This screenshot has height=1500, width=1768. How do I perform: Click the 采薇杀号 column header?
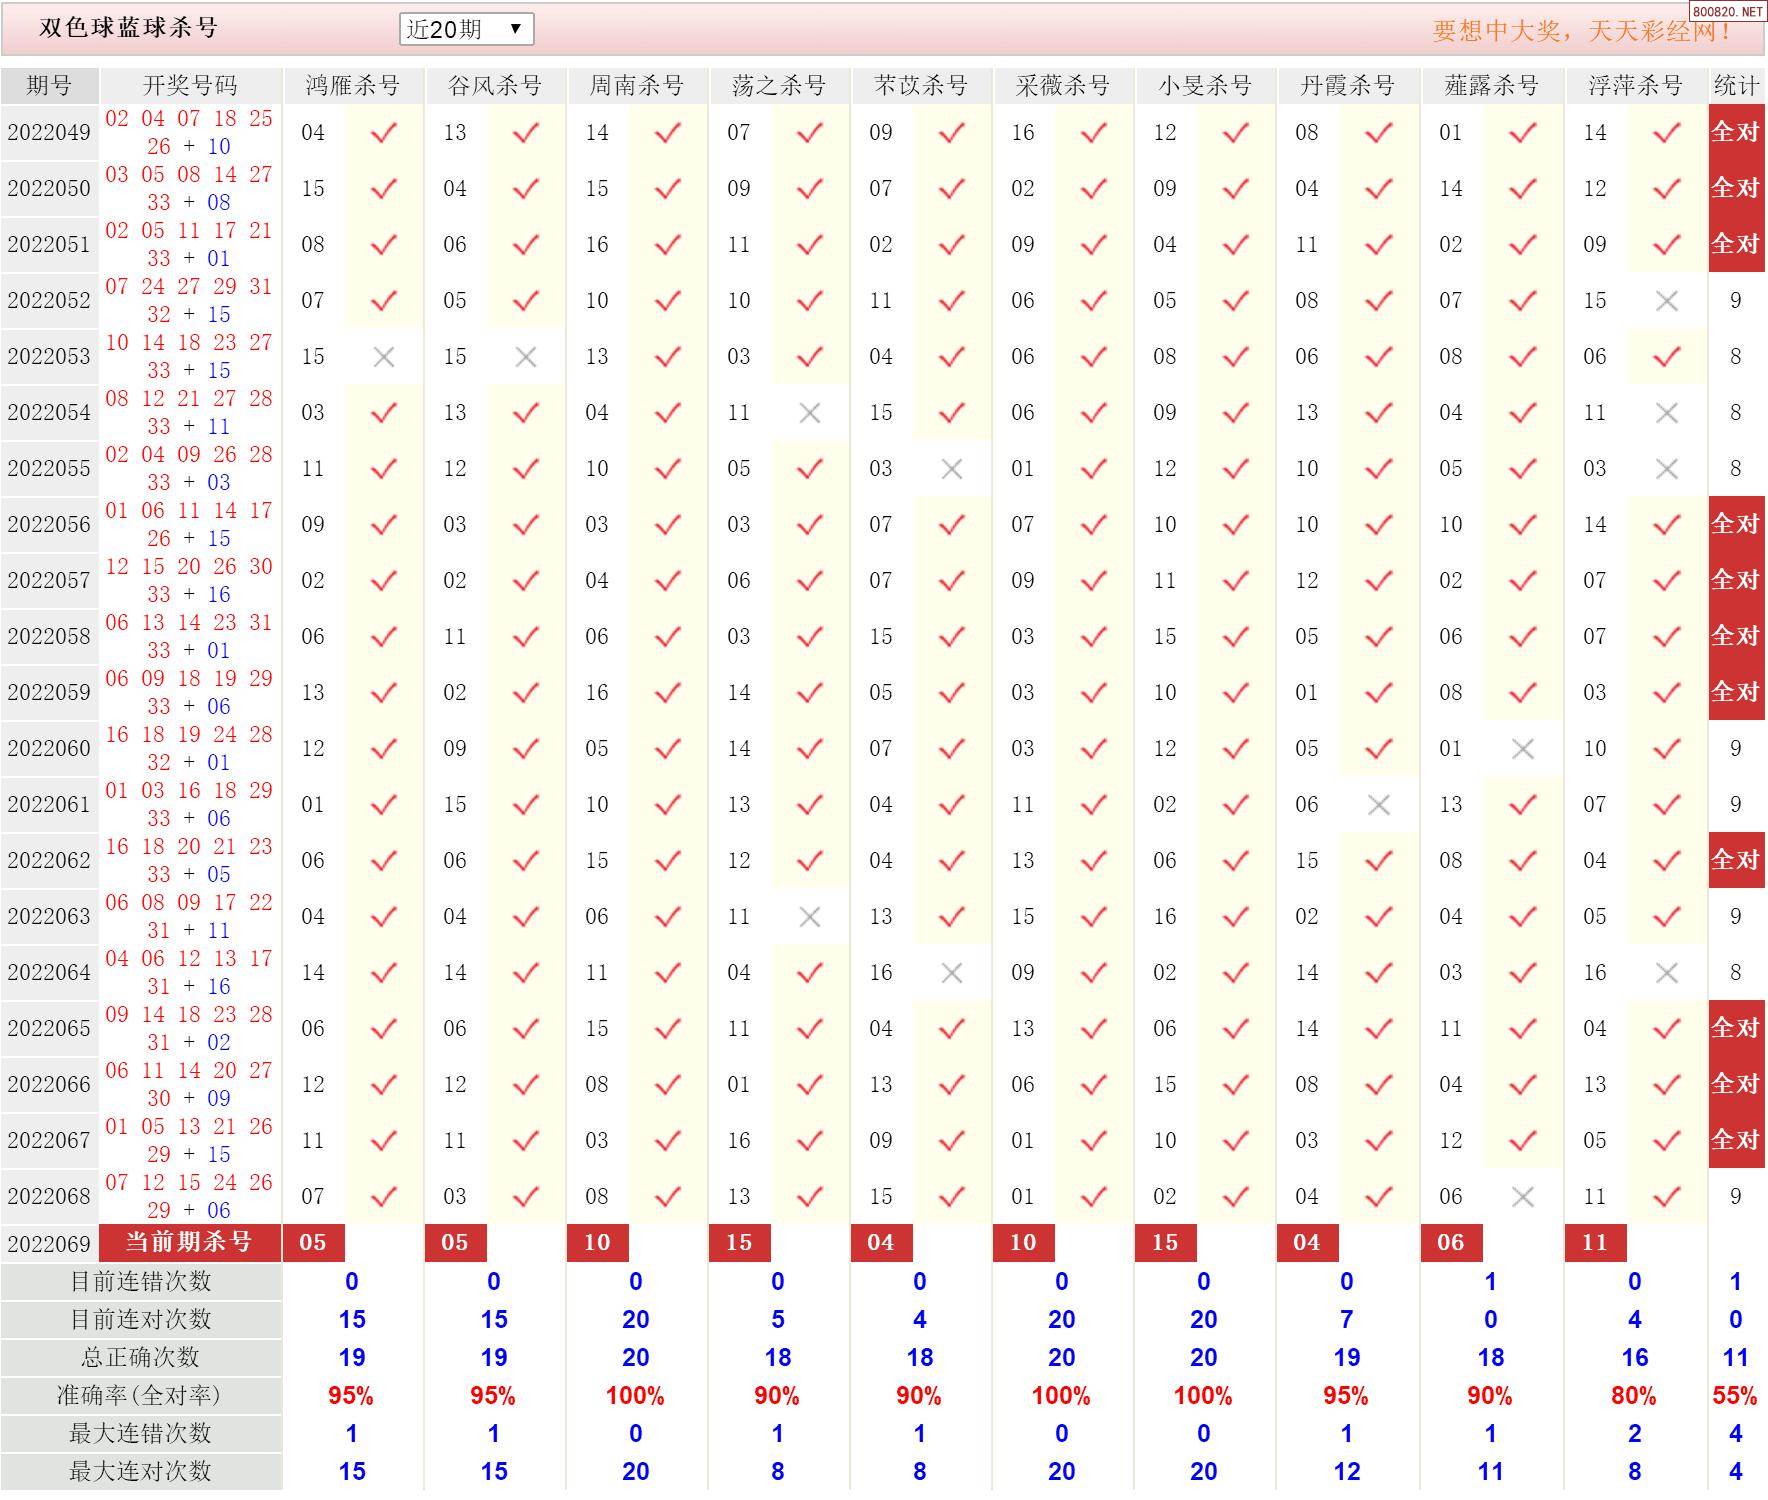click(1063, 86)
